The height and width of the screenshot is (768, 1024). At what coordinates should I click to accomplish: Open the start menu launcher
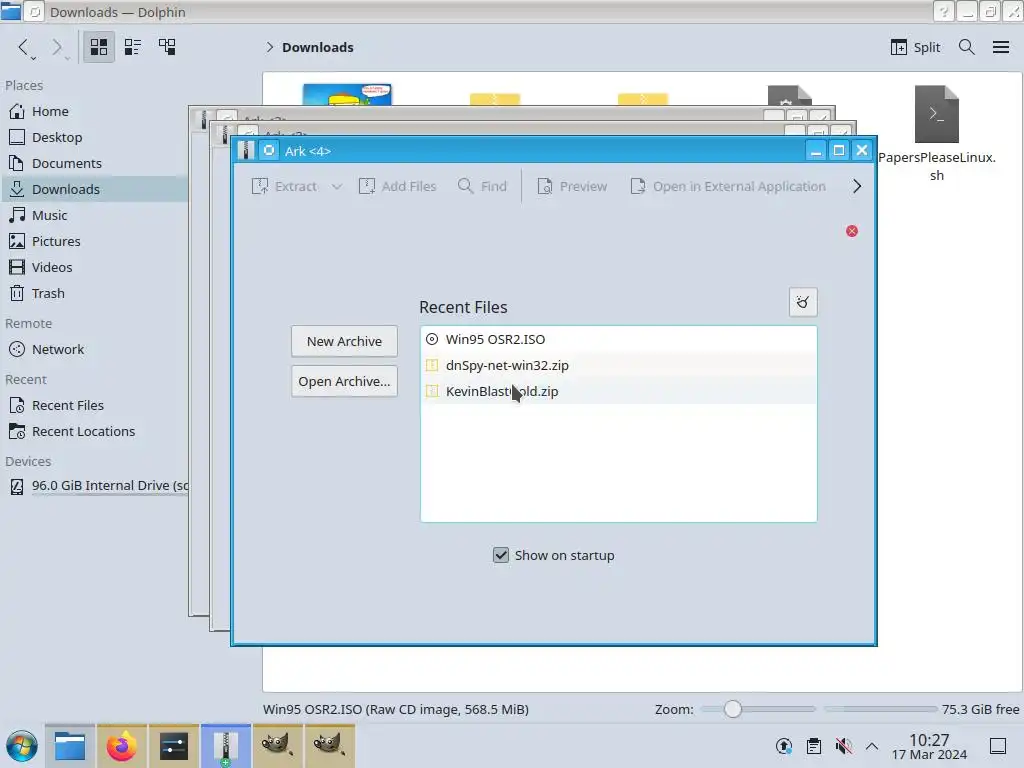click(21, 746)
